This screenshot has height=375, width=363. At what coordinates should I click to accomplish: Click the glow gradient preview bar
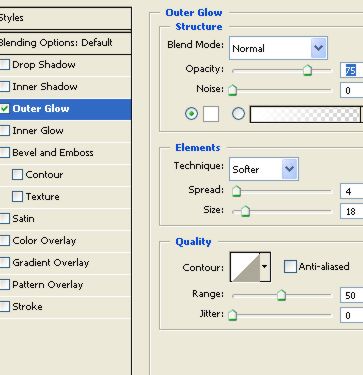point(305,114)
